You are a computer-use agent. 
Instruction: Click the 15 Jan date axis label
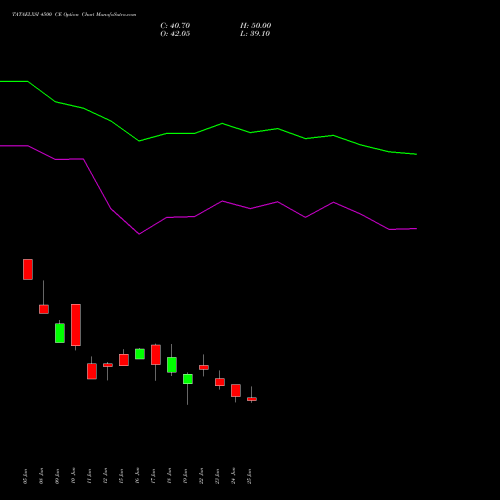(122, 476)
